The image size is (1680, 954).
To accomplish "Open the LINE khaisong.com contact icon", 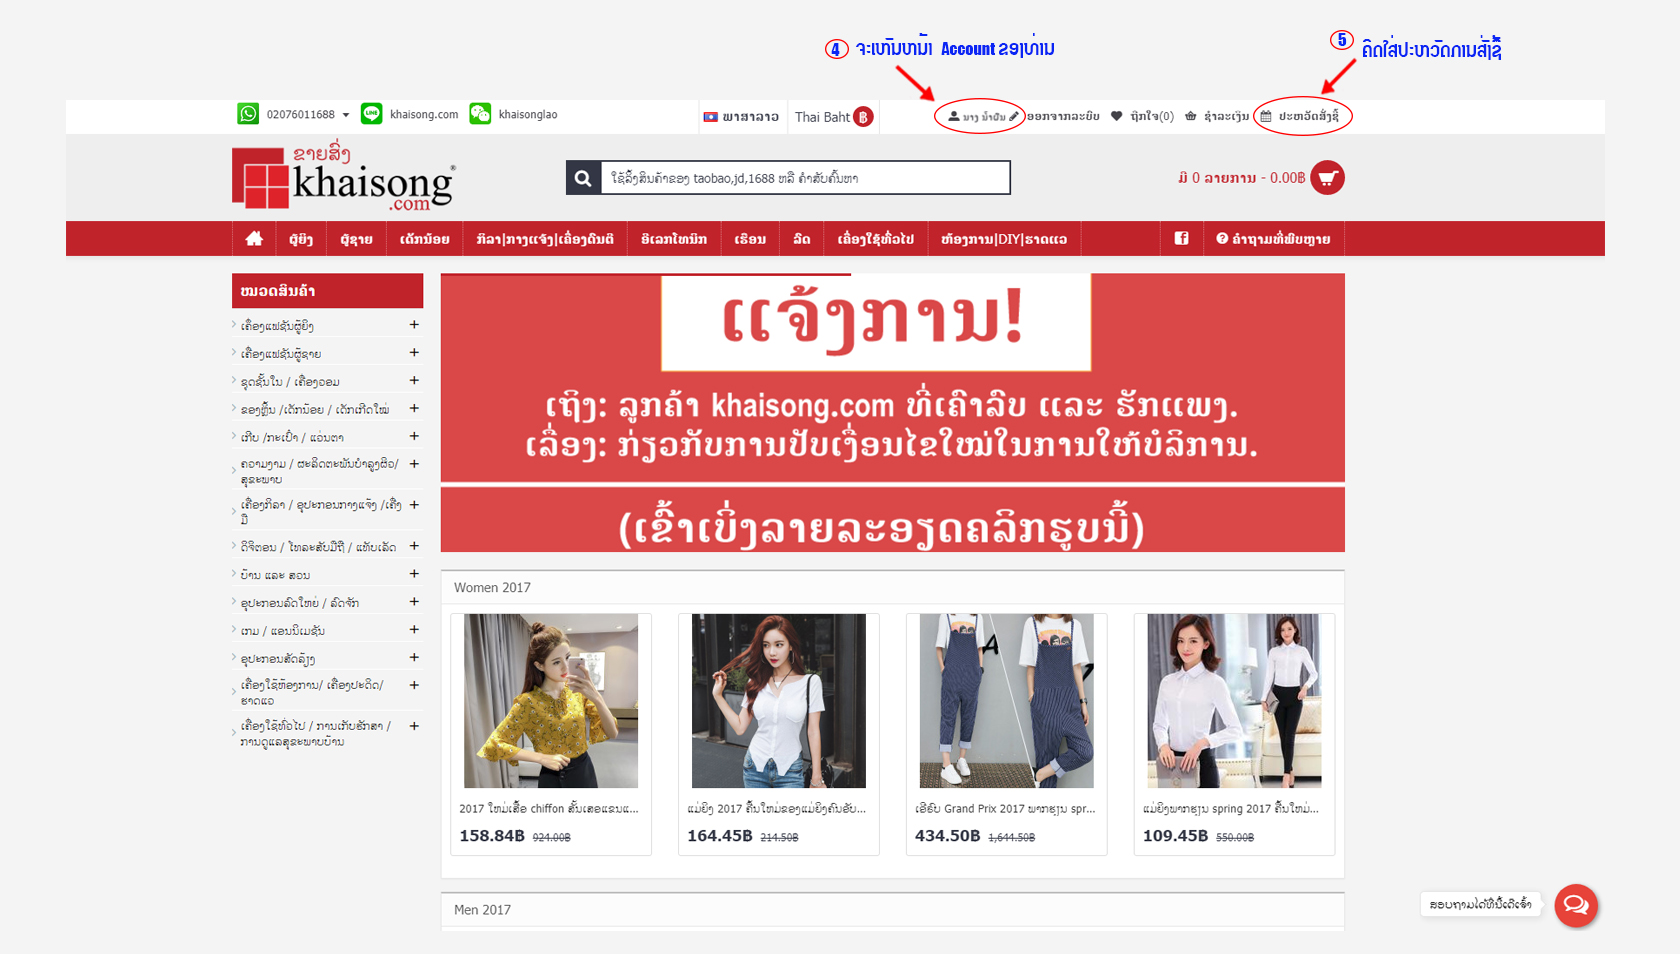I will click(371, 114).
